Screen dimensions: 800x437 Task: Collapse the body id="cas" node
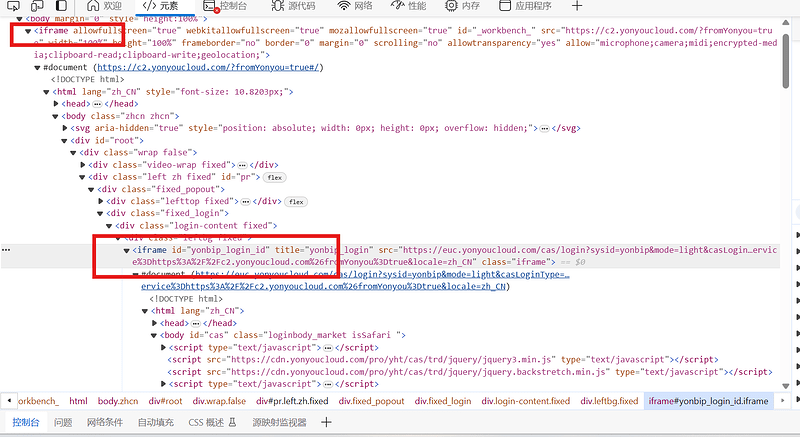tap(154, 336)
